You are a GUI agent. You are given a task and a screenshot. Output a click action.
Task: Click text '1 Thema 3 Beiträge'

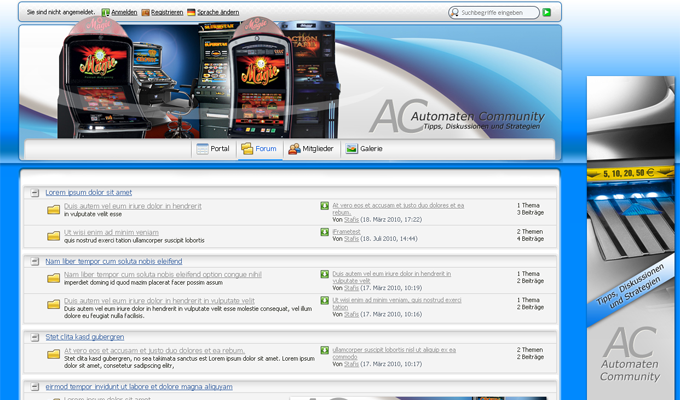point(530,209)
